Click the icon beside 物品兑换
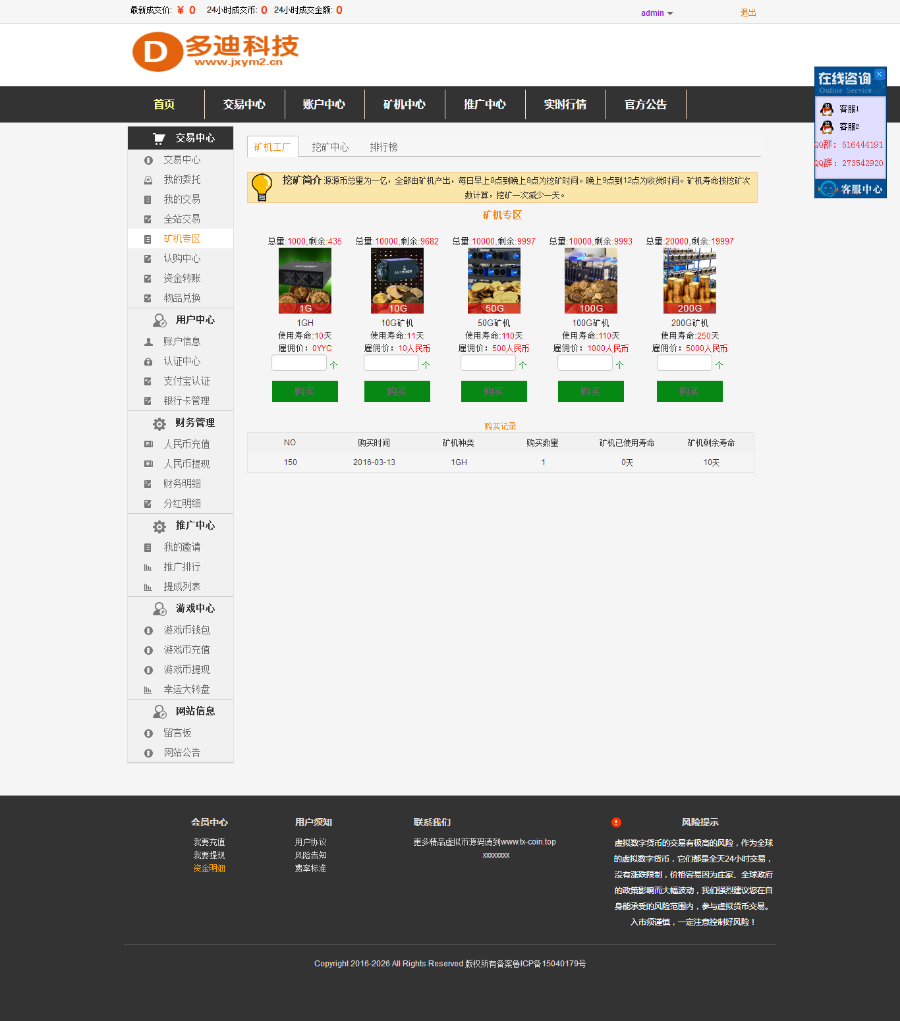This screenshot has height=1021, width=900. (x=148, y=298)
